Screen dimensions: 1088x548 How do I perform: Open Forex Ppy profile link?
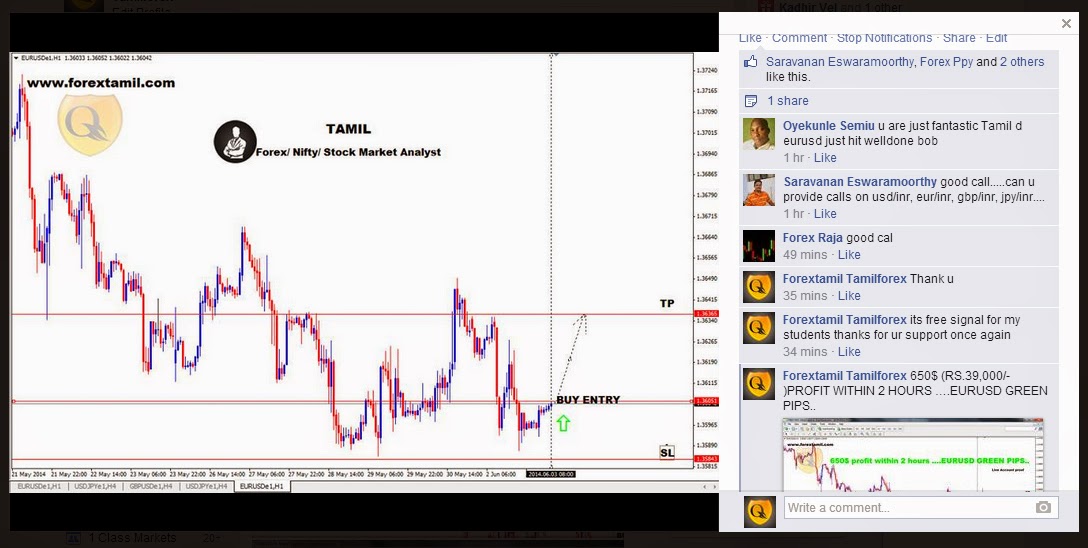pos(946,62)
